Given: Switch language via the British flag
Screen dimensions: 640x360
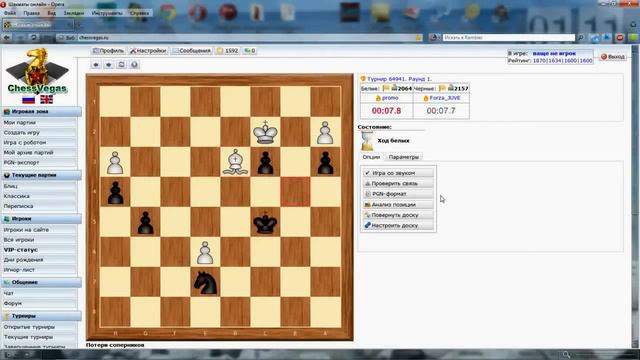Looking at the screenshot, I should (46, 99).
